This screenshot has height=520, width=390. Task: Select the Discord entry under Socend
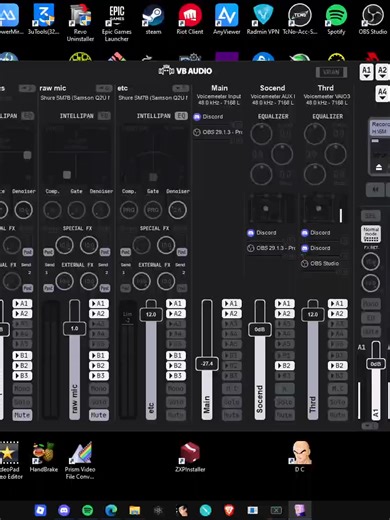coord(262,233)
